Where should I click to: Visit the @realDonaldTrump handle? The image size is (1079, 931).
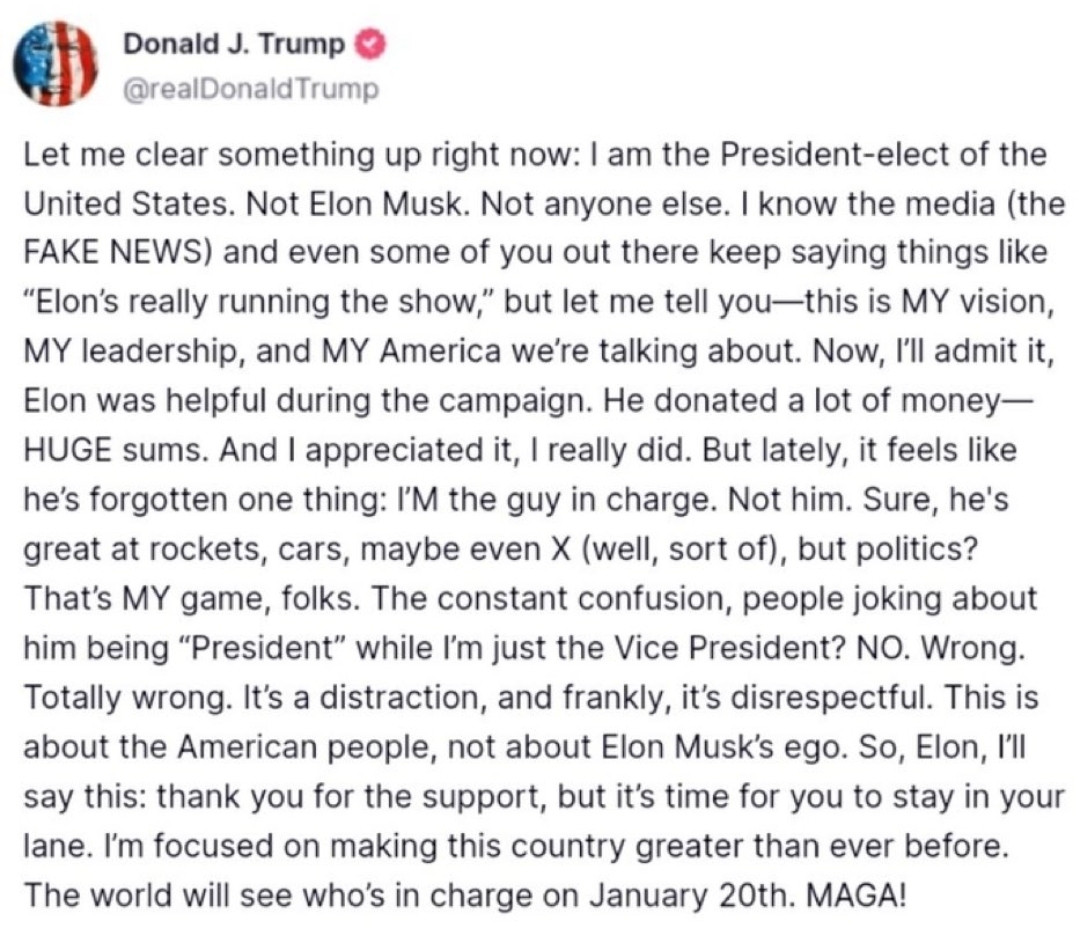coord(250,89)
